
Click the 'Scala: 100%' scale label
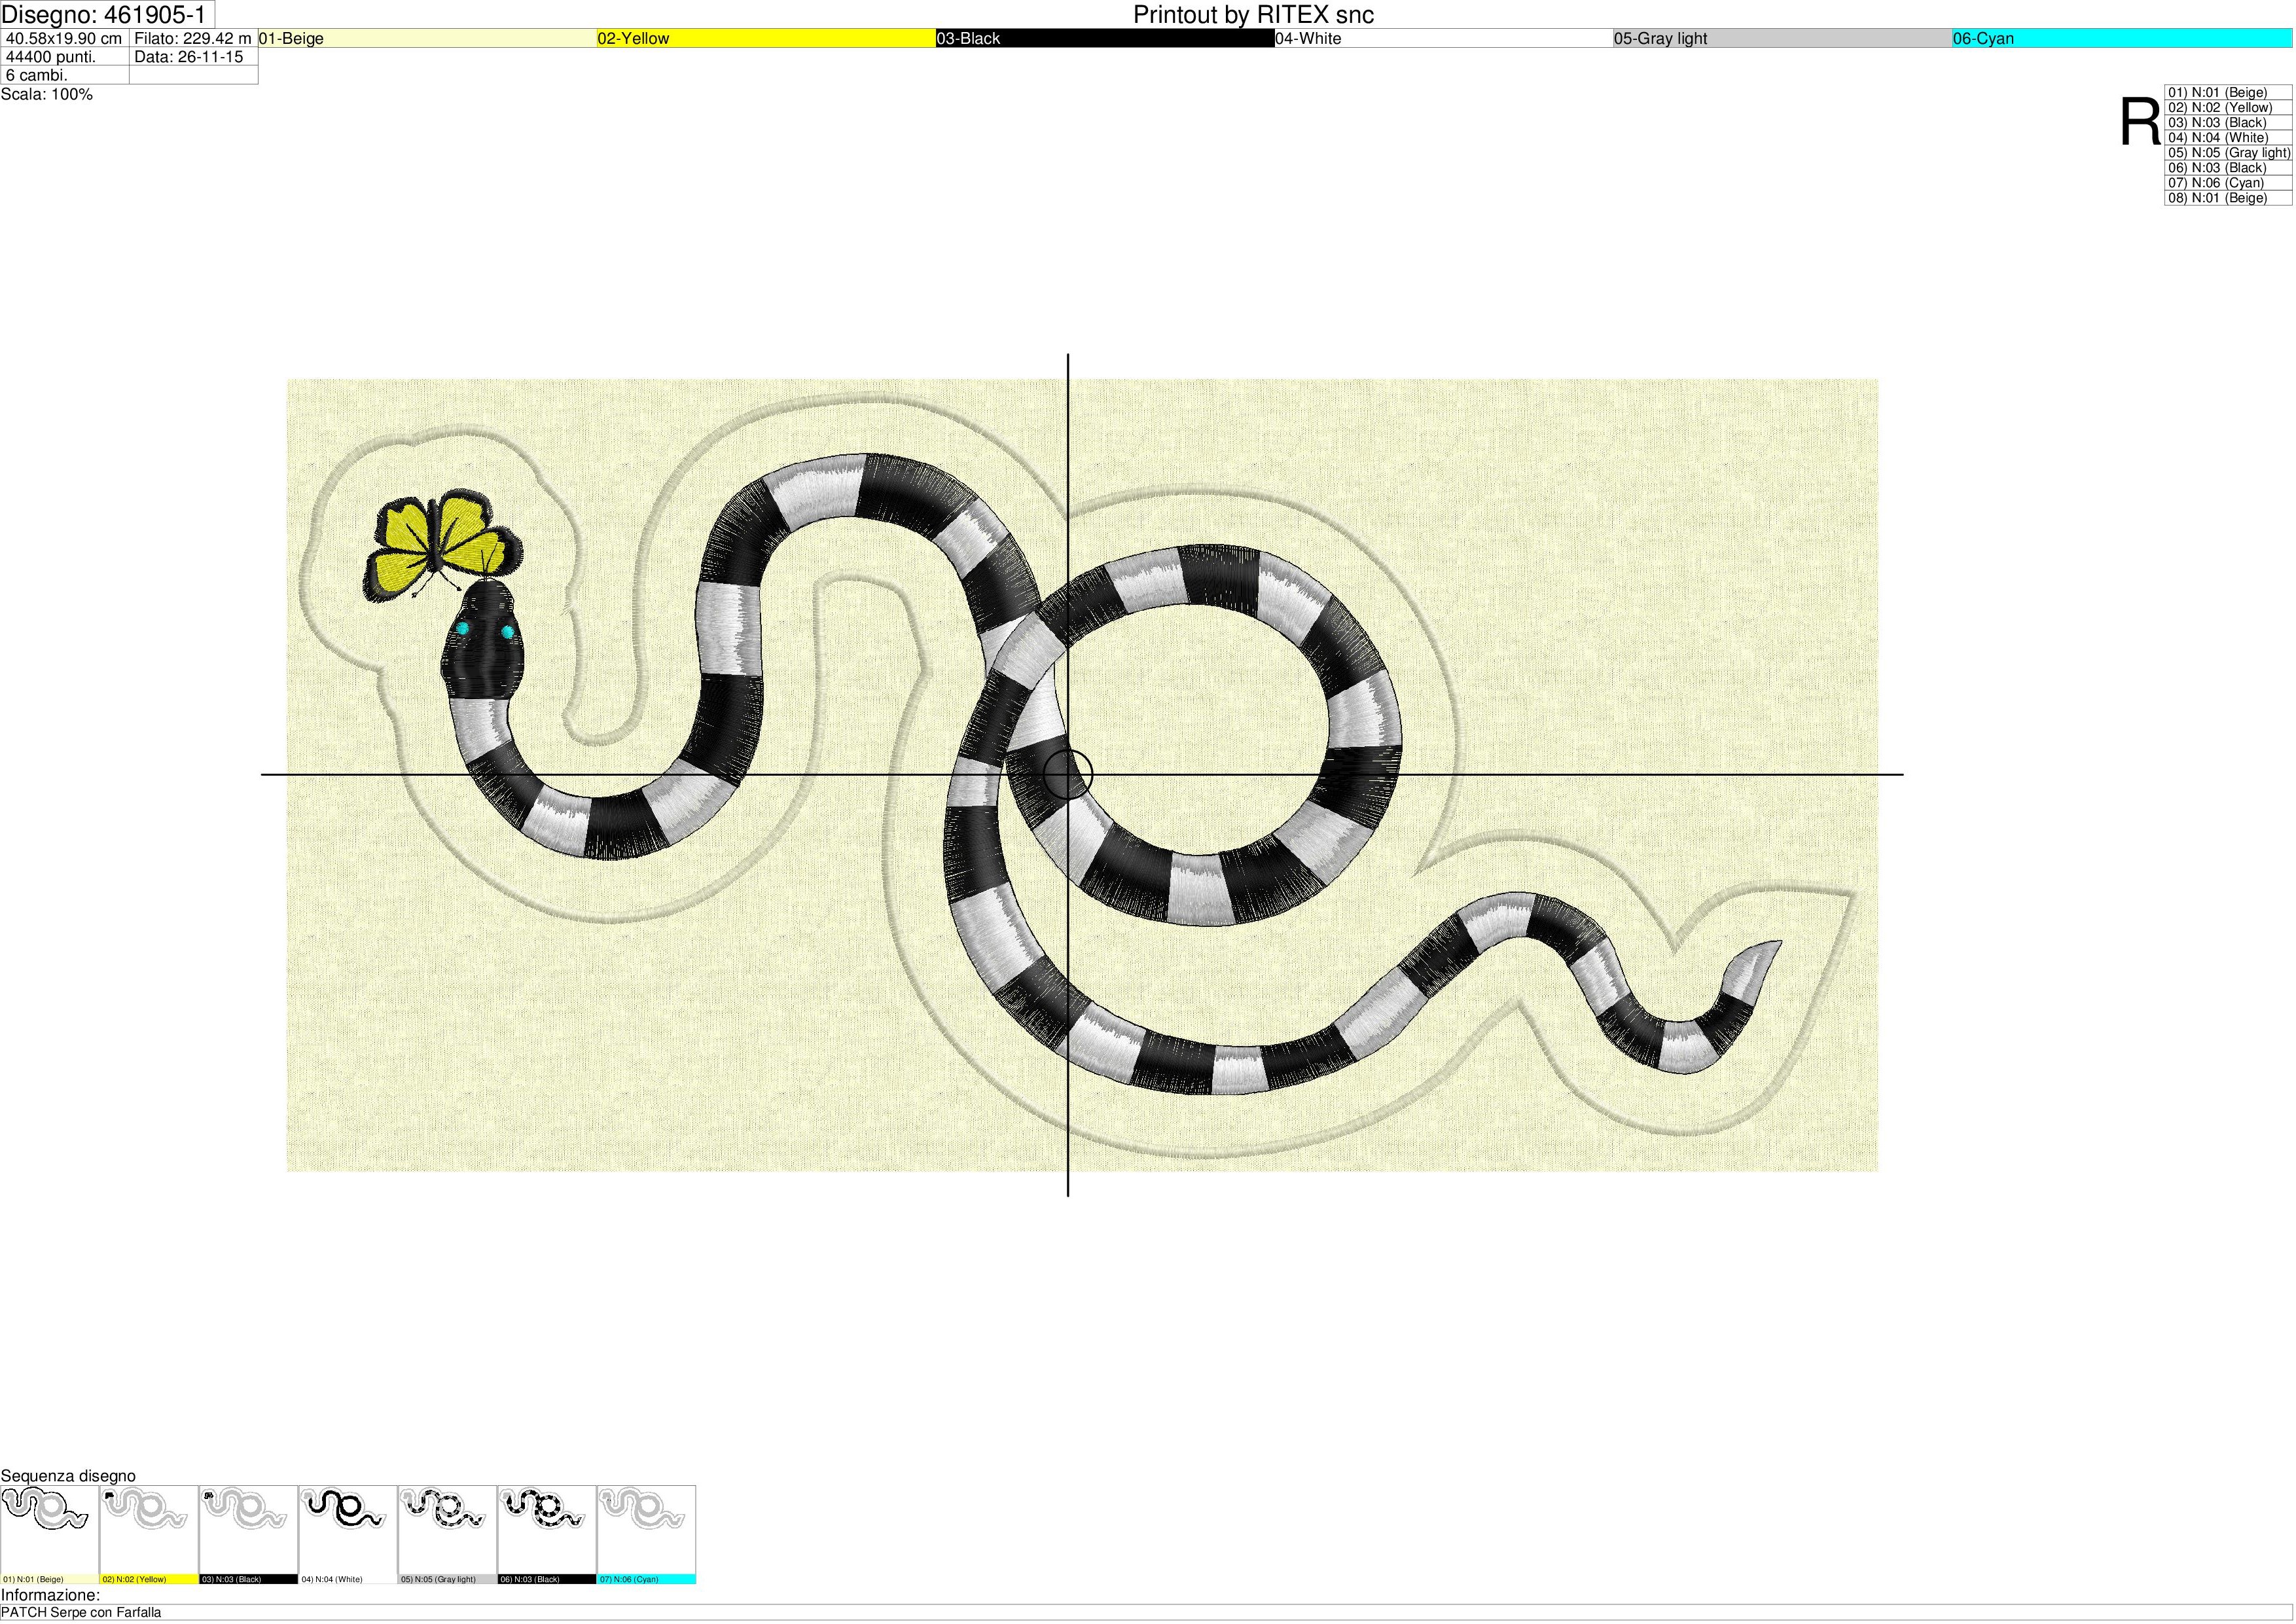(x=47, y=94)
